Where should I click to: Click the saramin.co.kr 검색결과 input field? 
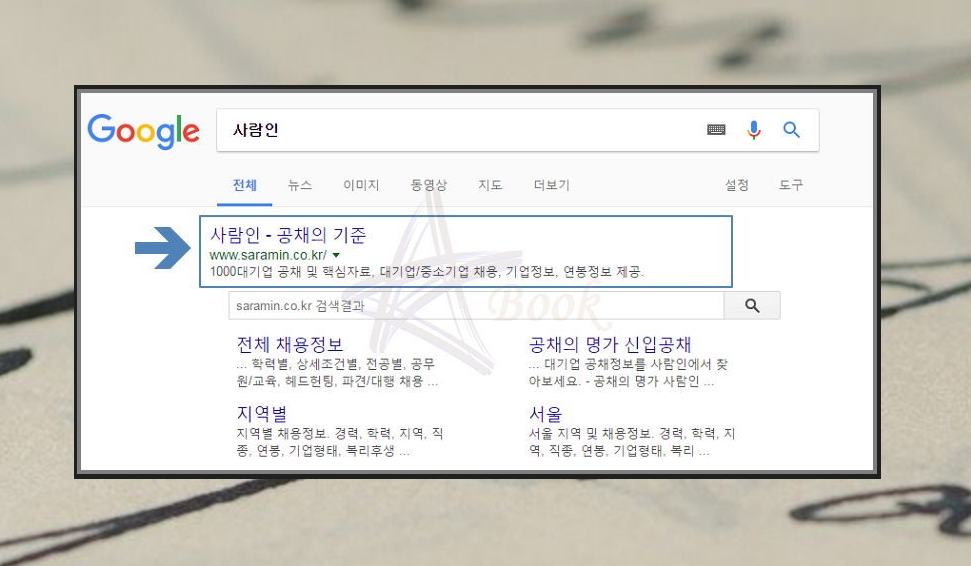click(x=476, y=305)
